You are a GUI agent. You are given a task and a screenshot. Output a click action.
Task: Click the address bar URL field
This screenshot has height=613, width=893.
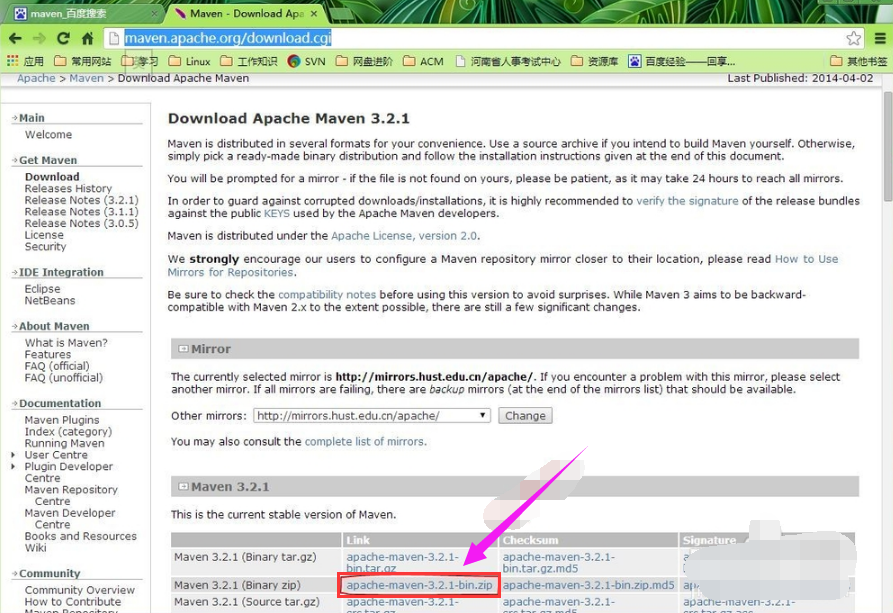point(480,38)
